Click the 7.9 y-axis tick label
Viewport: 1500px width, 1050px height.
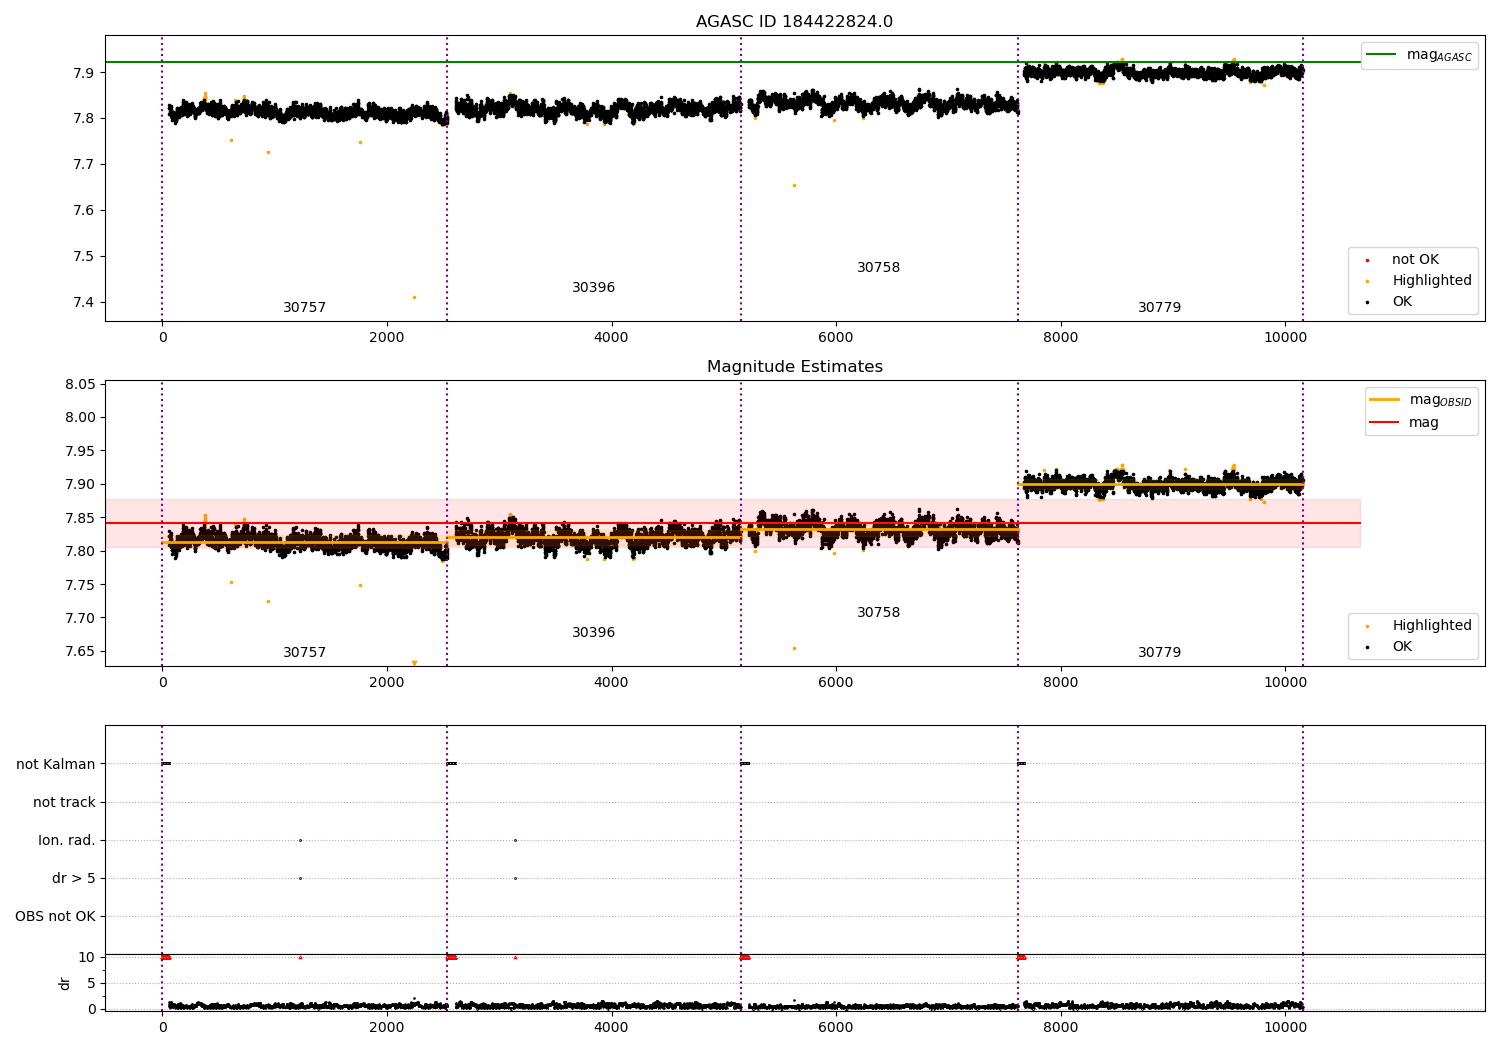point(84,73)
